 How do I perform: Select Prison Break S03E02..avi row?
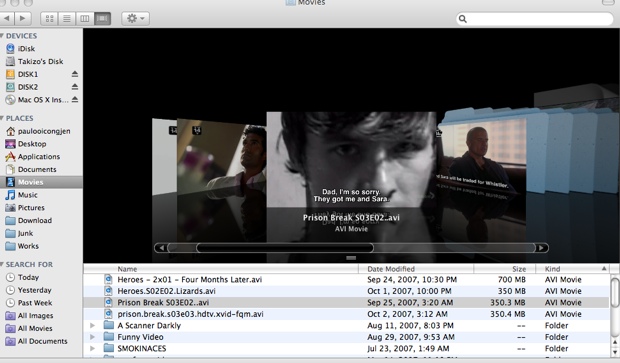(346, 302)
